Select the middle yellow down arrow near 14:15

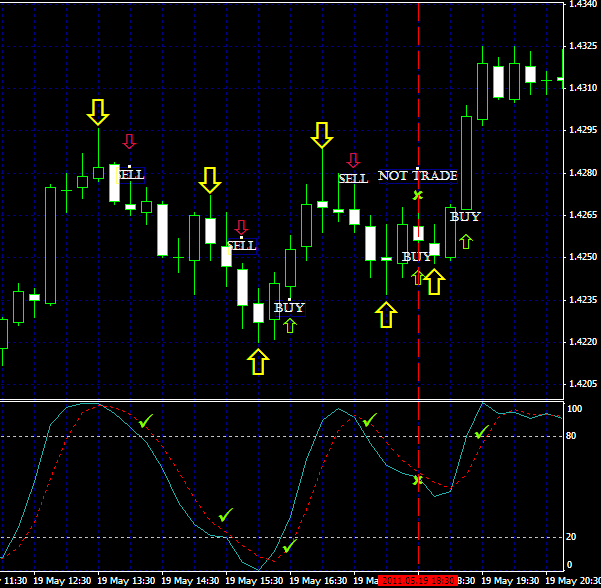(210, 180)
